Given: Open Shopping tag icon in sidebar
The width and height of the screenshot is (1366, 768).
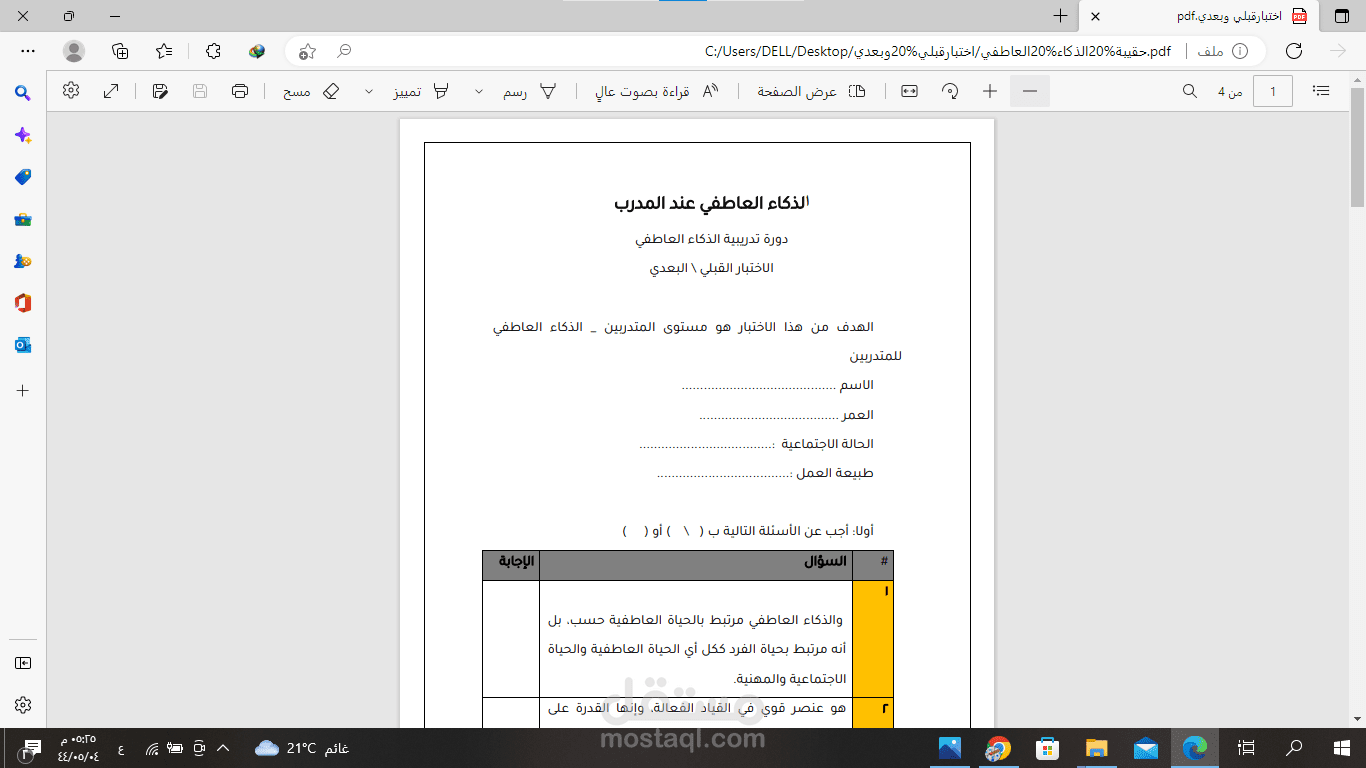Looking at the screenshot, I should pos(23,177).
